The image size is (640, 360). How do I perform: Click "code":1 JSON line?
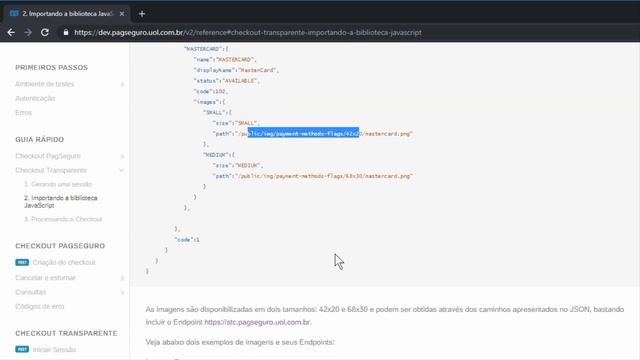(x=187, y=240)
